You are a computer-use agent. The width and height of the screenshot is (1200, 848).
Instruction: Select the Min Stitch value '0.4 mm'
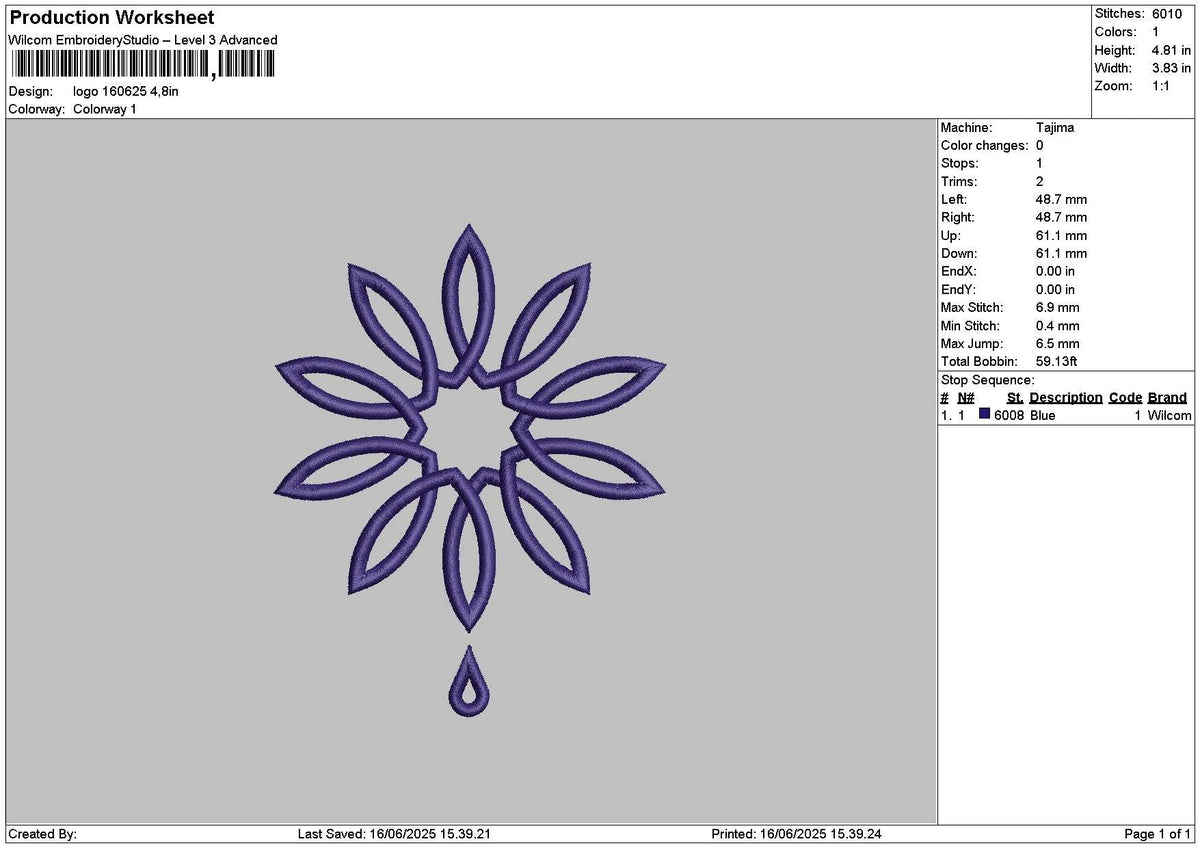pyautogui.click(x=1058, y=326)
